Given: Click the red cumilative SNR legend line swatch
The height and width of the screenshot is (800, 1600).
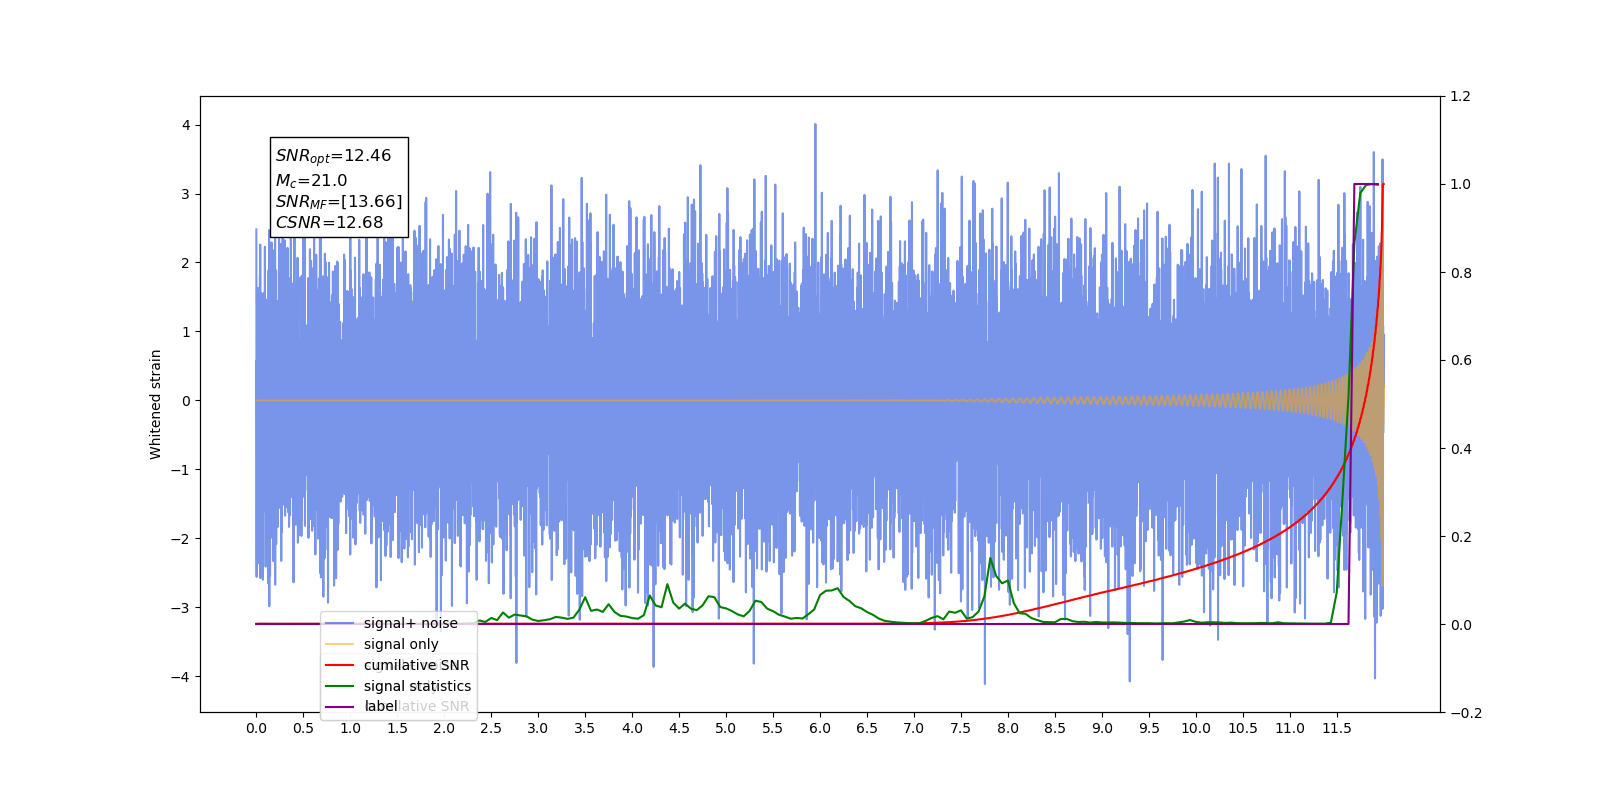Looking at the screenshot, I should coord(340,665).
